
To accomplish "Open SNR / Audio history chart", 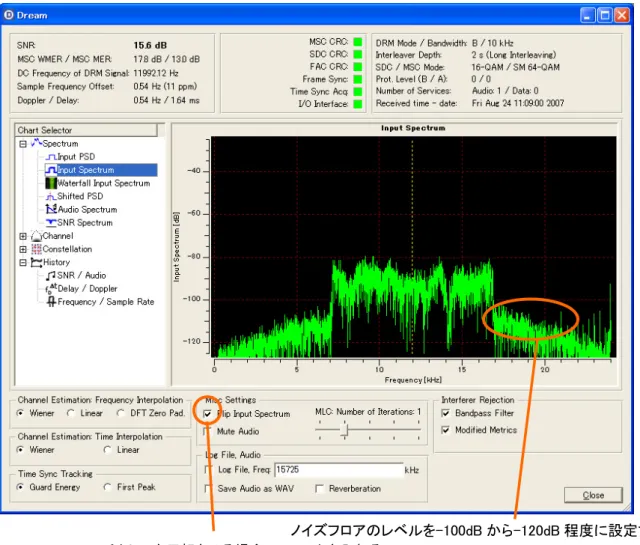I will click(x=81, y=276).
